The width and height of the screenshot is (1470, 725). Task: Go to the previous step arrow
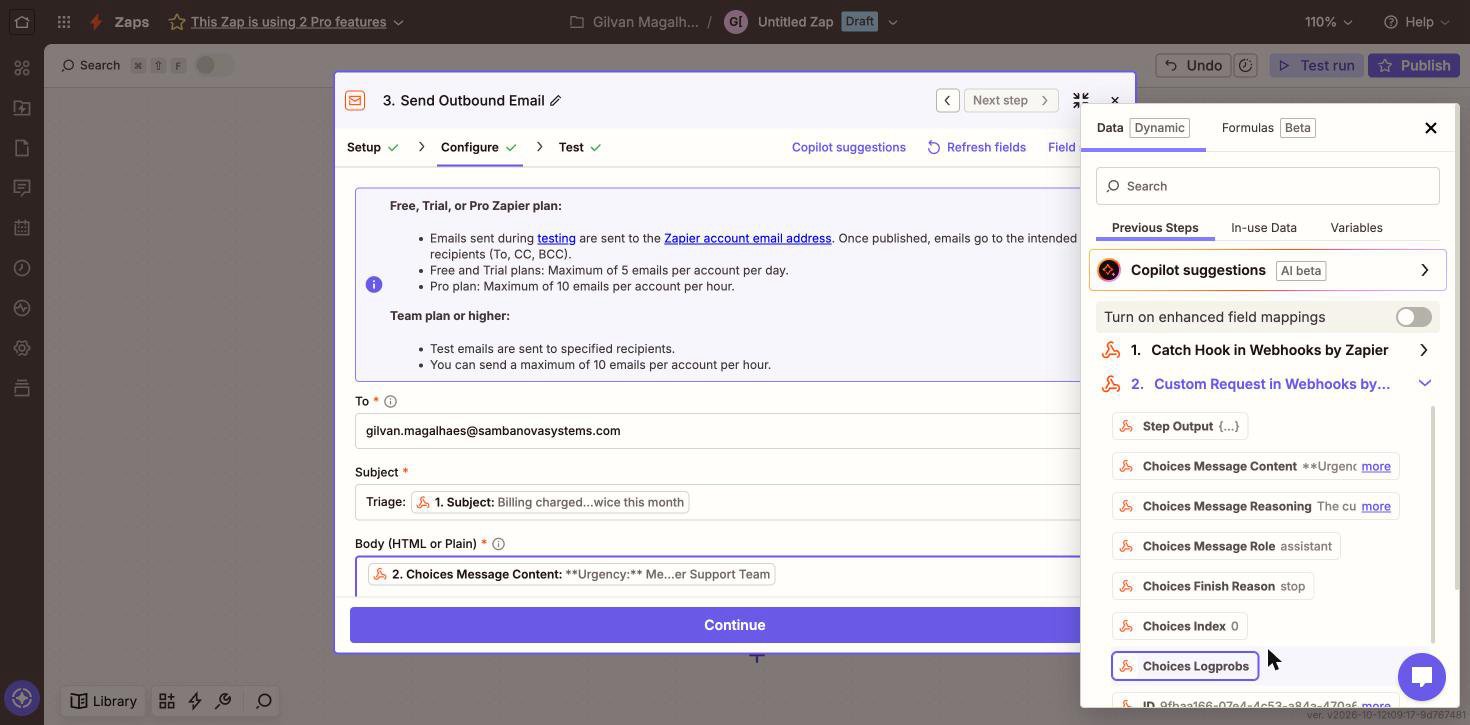[x=948, y=100]
